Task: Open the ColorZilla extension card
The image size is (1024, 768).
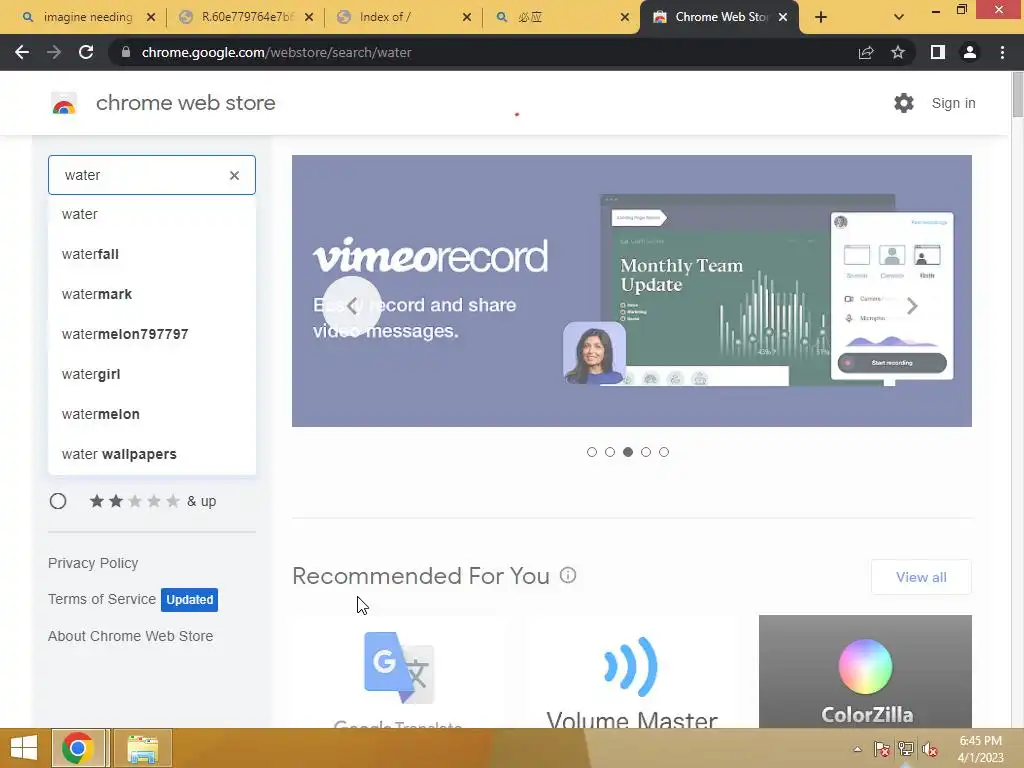Action: [x=865, y=673]
